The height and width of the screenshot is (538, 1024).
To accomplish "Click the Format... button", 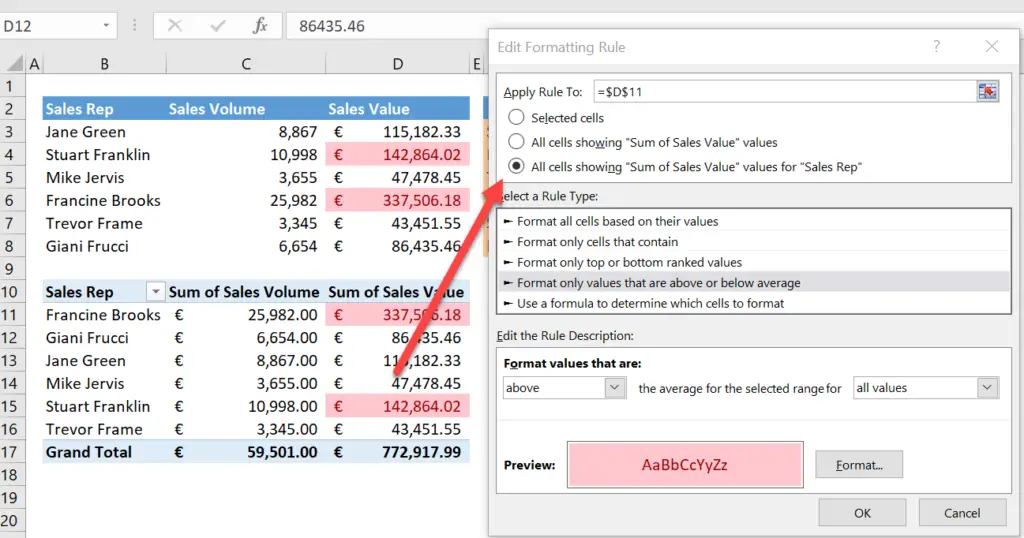I will tap(859, 465).
